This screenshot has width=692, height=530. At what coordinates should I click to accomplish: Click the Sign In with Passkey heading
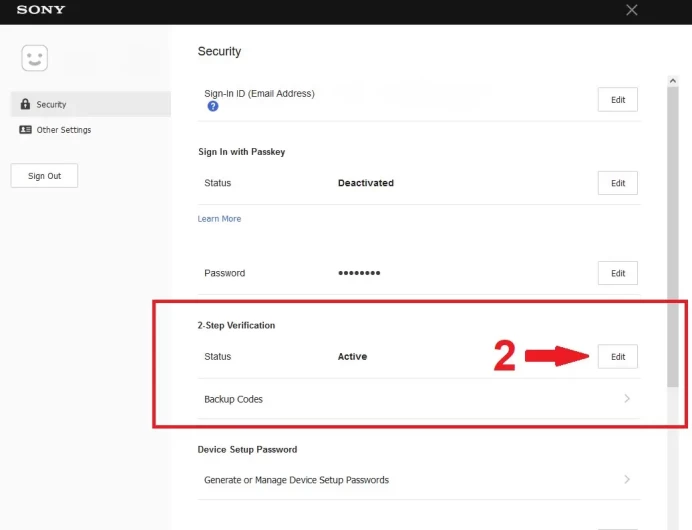pos(241,152)
